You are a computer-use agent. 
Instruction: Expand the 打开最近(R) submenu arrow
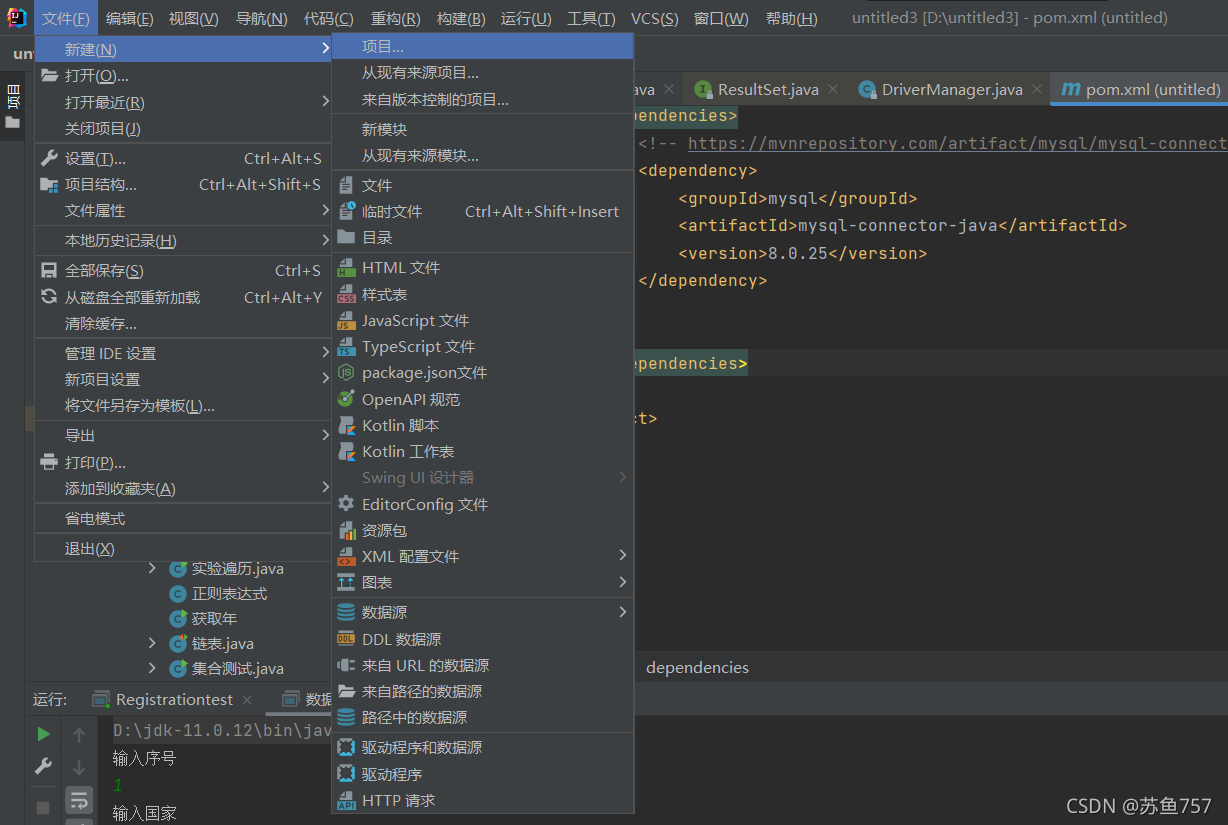point(325,102)
